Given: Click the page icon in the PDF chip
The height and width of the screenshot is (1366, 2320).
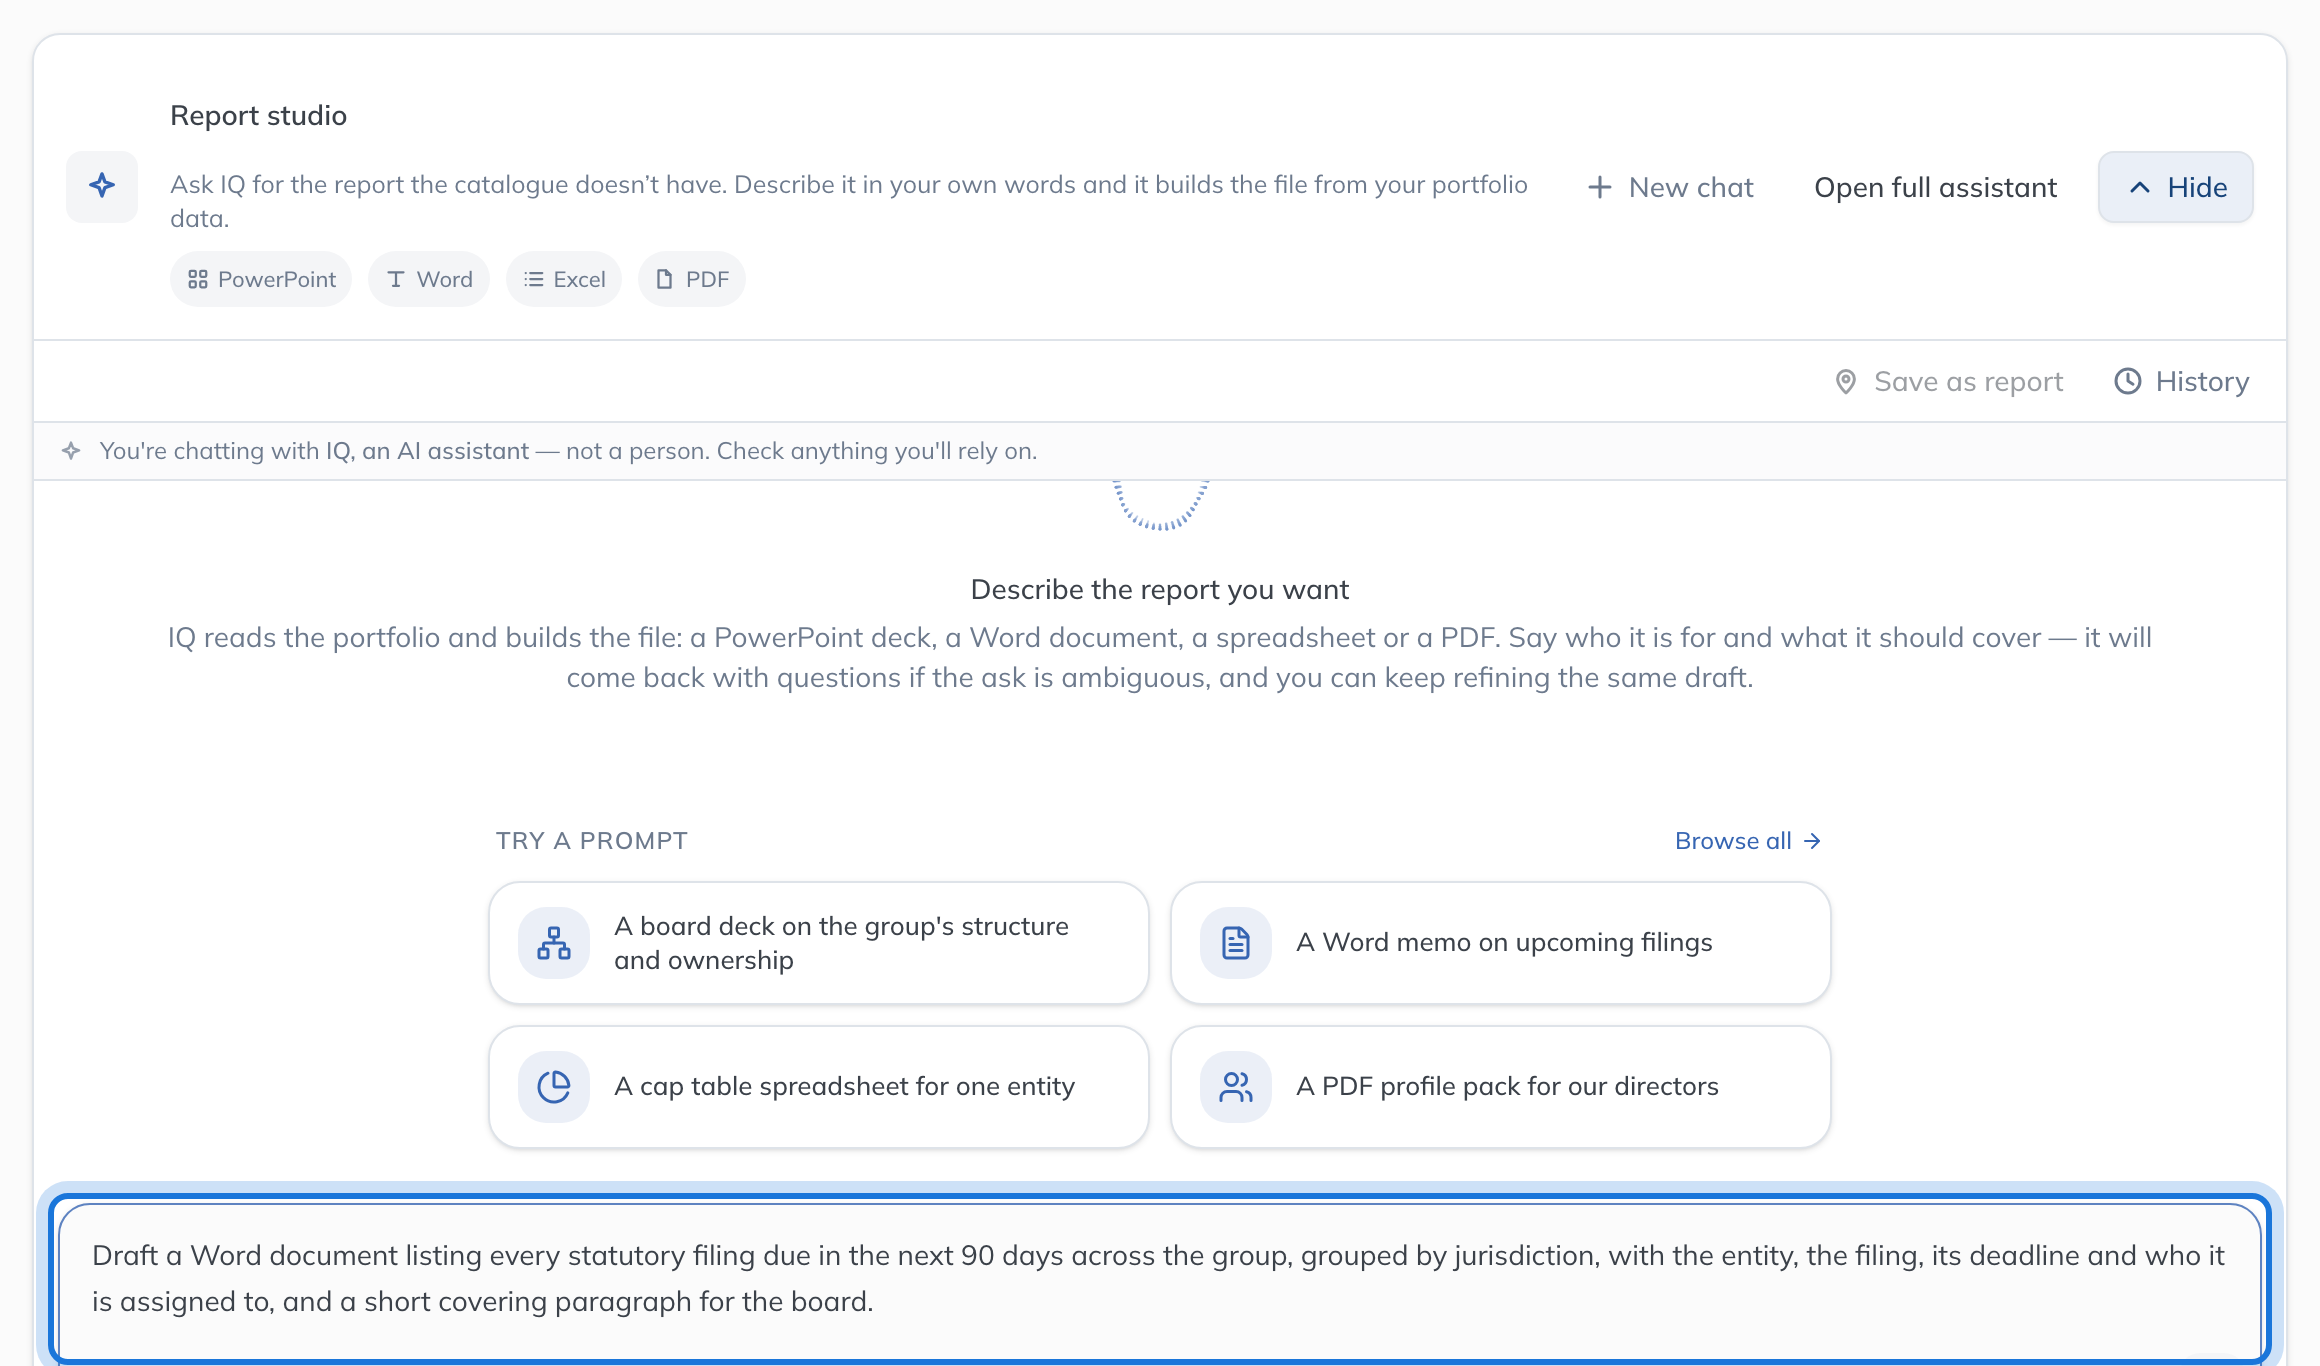Looking at the screenshot, I should [664, 279].
